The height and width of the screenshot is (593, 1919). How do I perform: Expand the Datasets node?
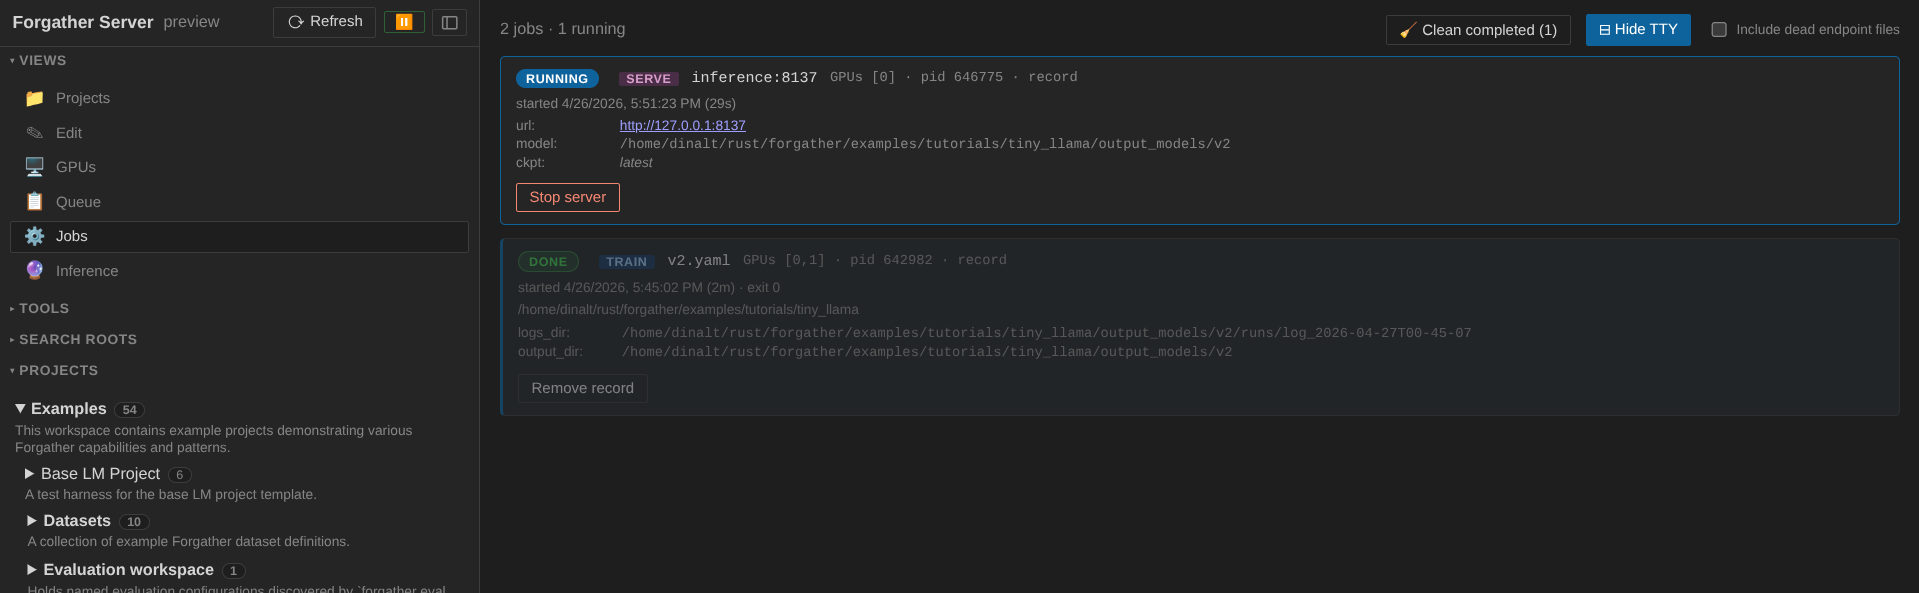tap(32, 521)
